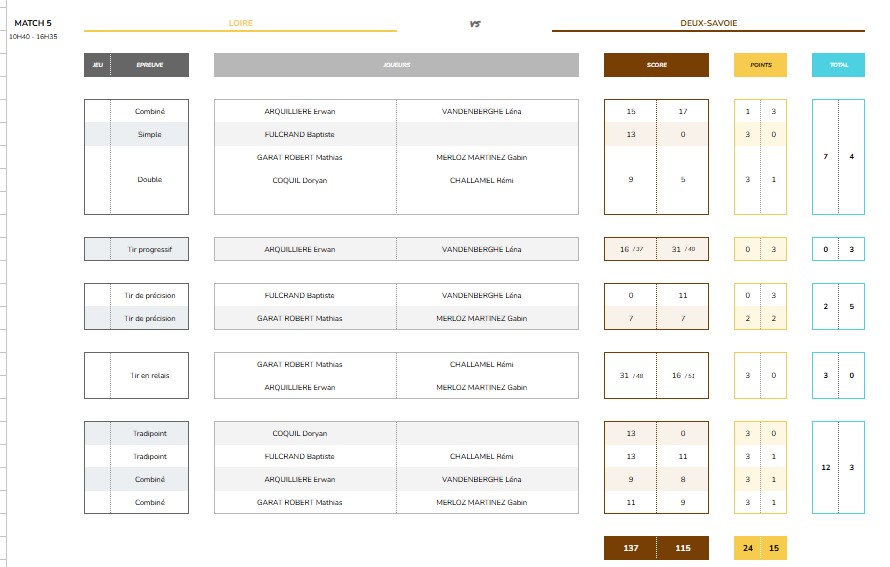Screen dimensions: 890x567
Task: Select the MATCH 5 title label
Action: pyautogui.click(x=33, y=23)
